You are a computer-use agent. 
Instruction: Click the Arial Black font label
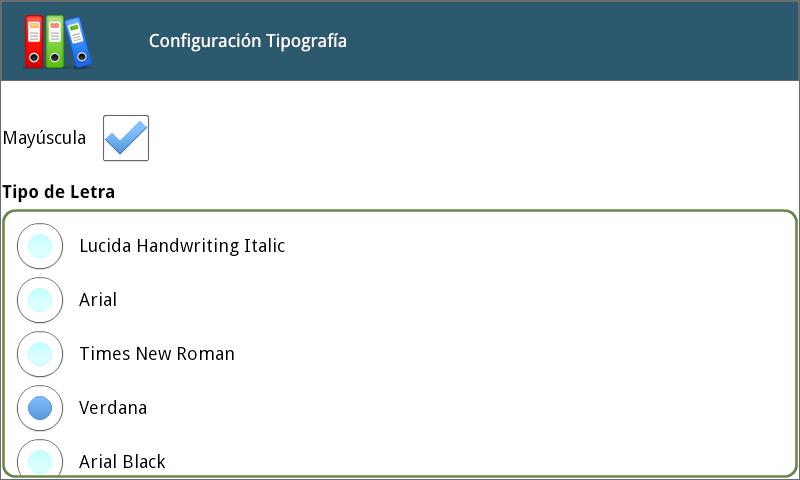click(x=122, y=462)
